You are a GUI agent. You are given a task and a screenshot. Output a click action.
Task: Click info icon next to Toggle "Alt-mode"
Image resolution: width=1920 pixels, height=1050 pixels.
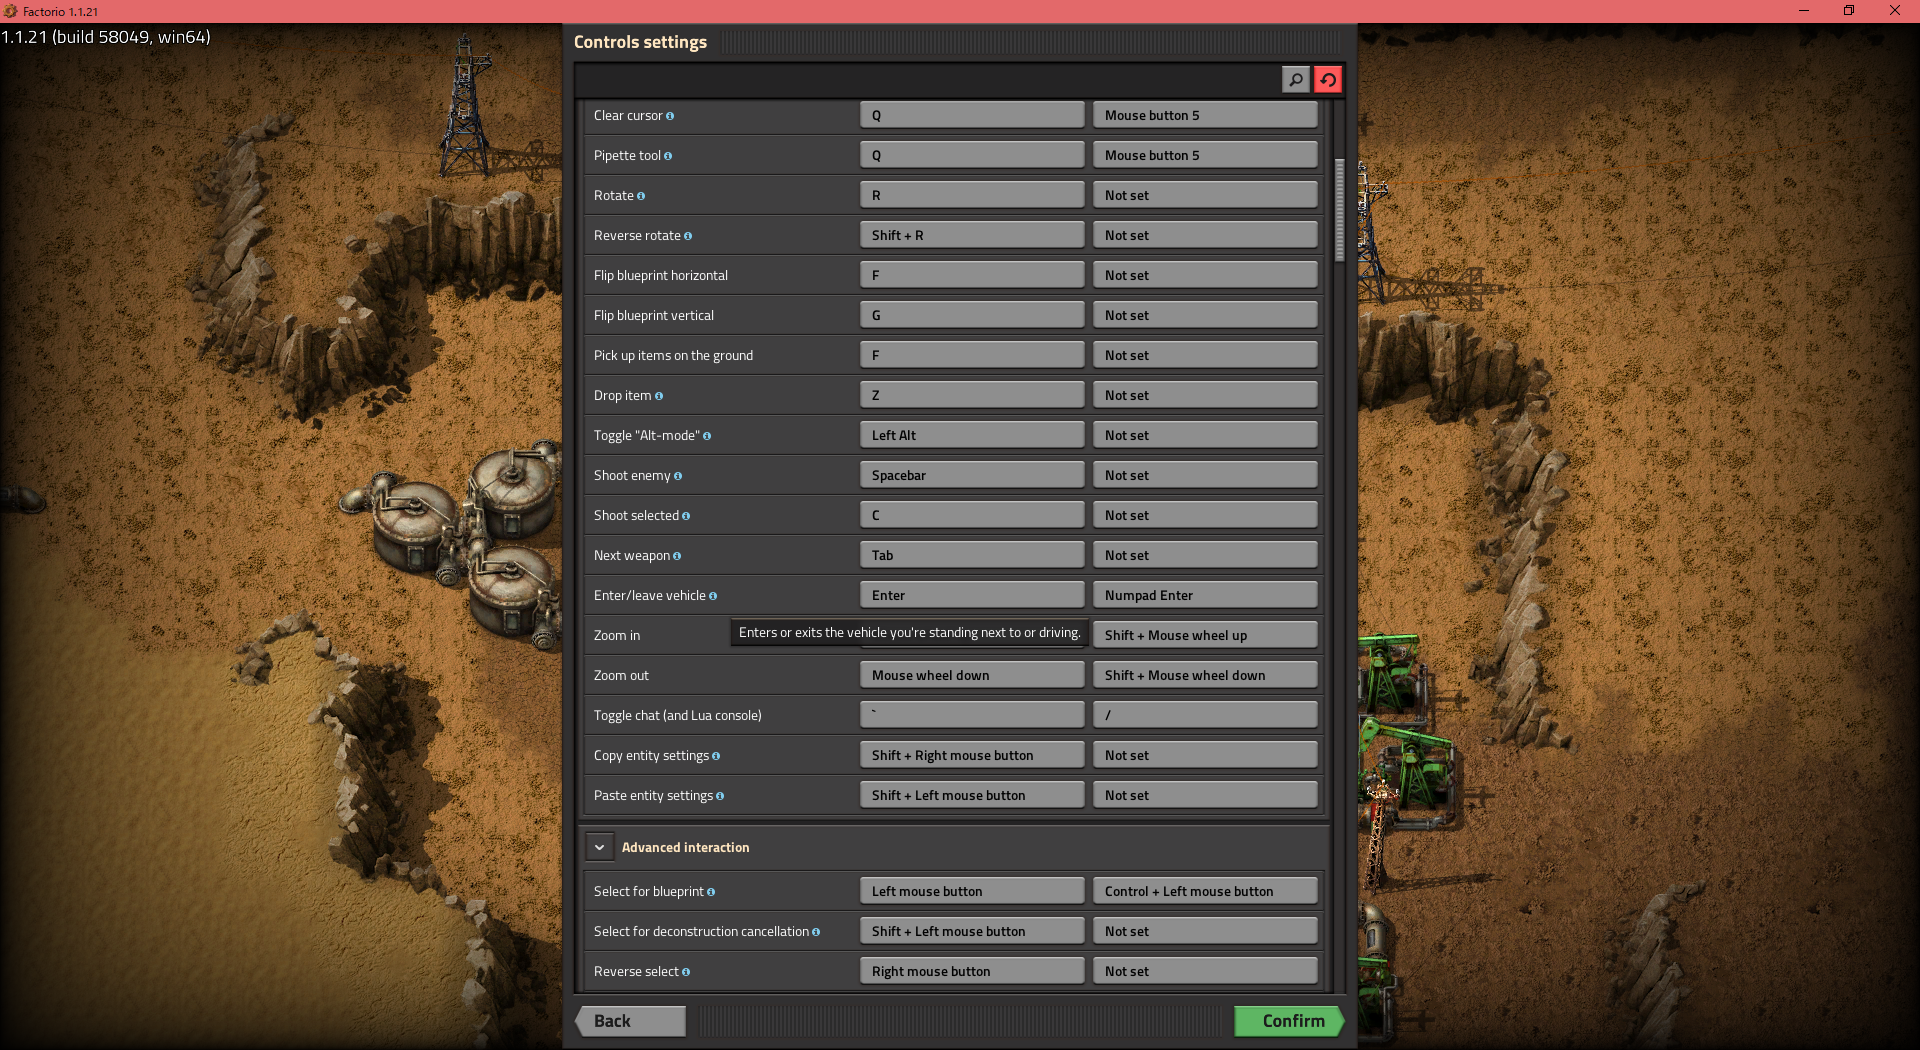707,436
